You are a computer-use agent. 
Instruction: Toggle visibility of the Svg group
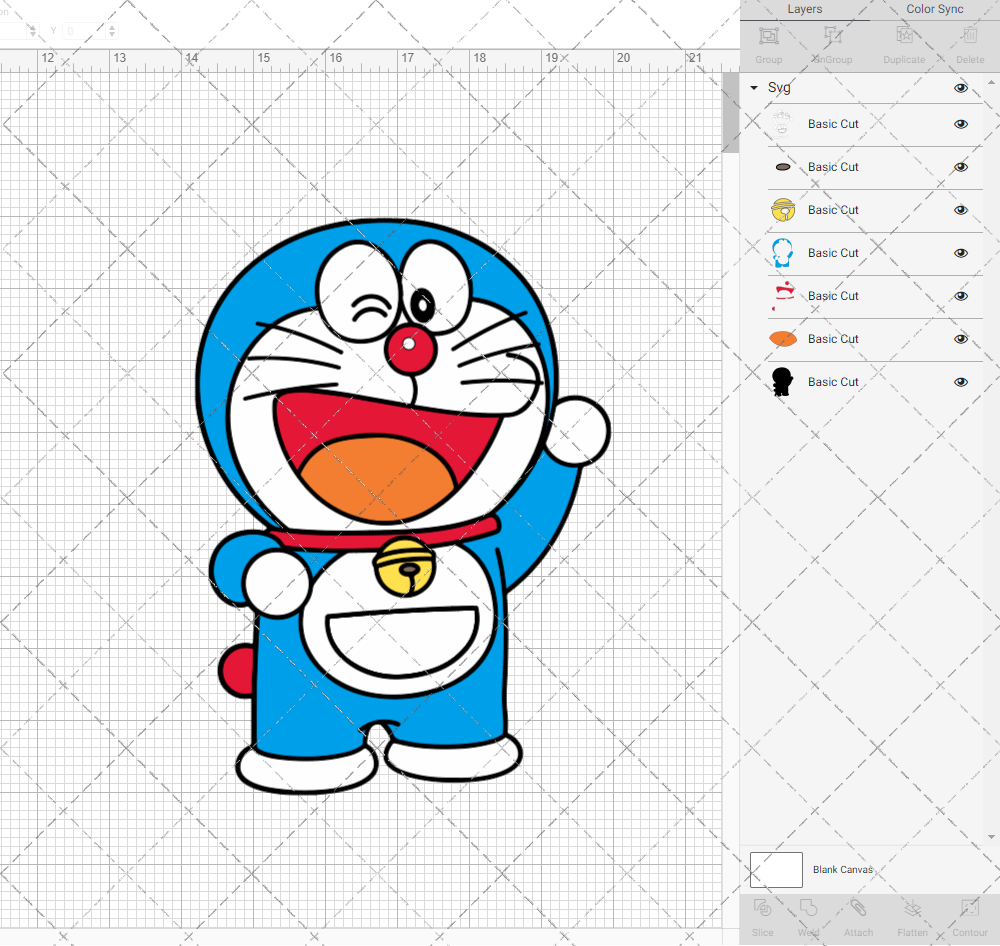pyautogui.click(x=961, y=88)
